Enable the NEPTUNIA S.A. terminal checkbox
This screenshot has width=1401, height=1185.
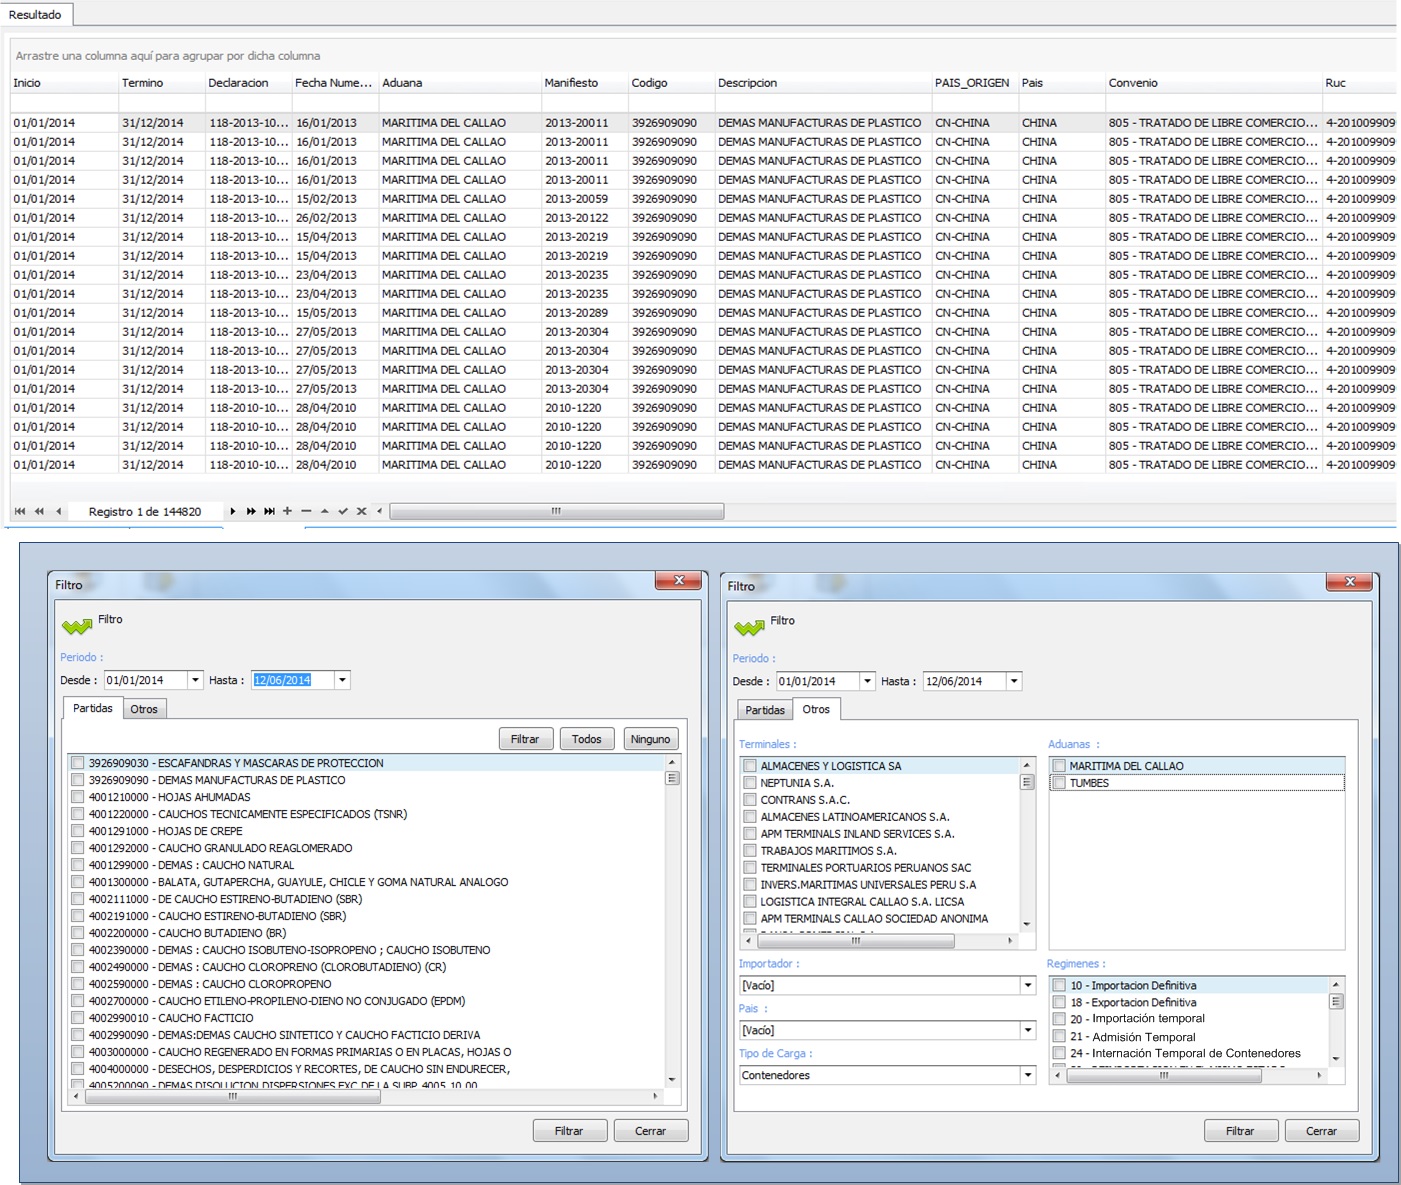(x=750, y=783)
